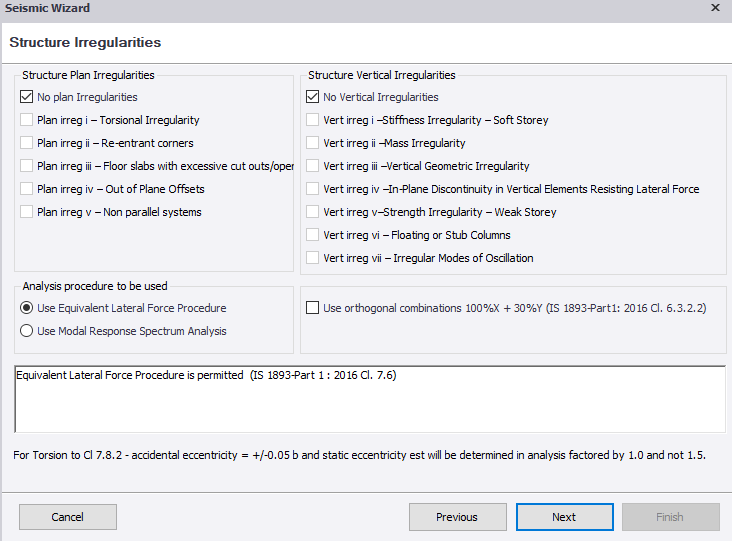Enable Plan irreg i Torsional Irregularity
This screenshot has width=732, height=541.
27,120
